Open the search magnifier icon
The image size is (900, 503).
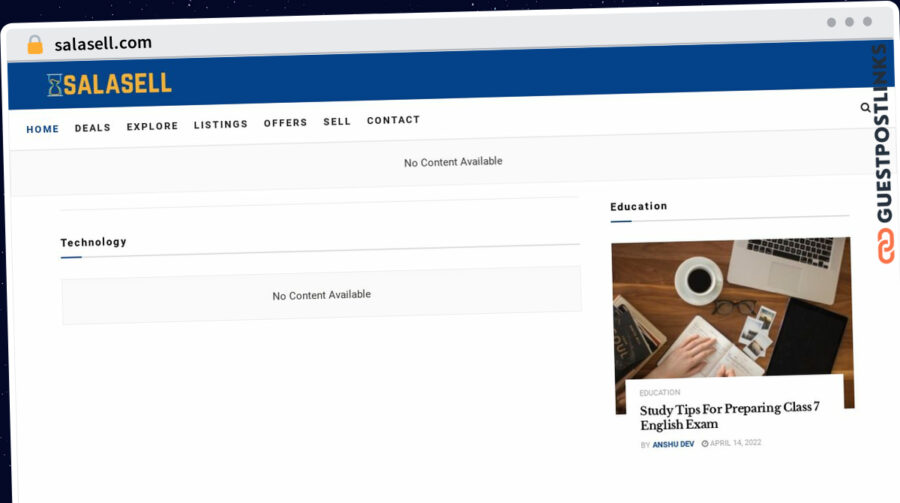click(865, 107)
